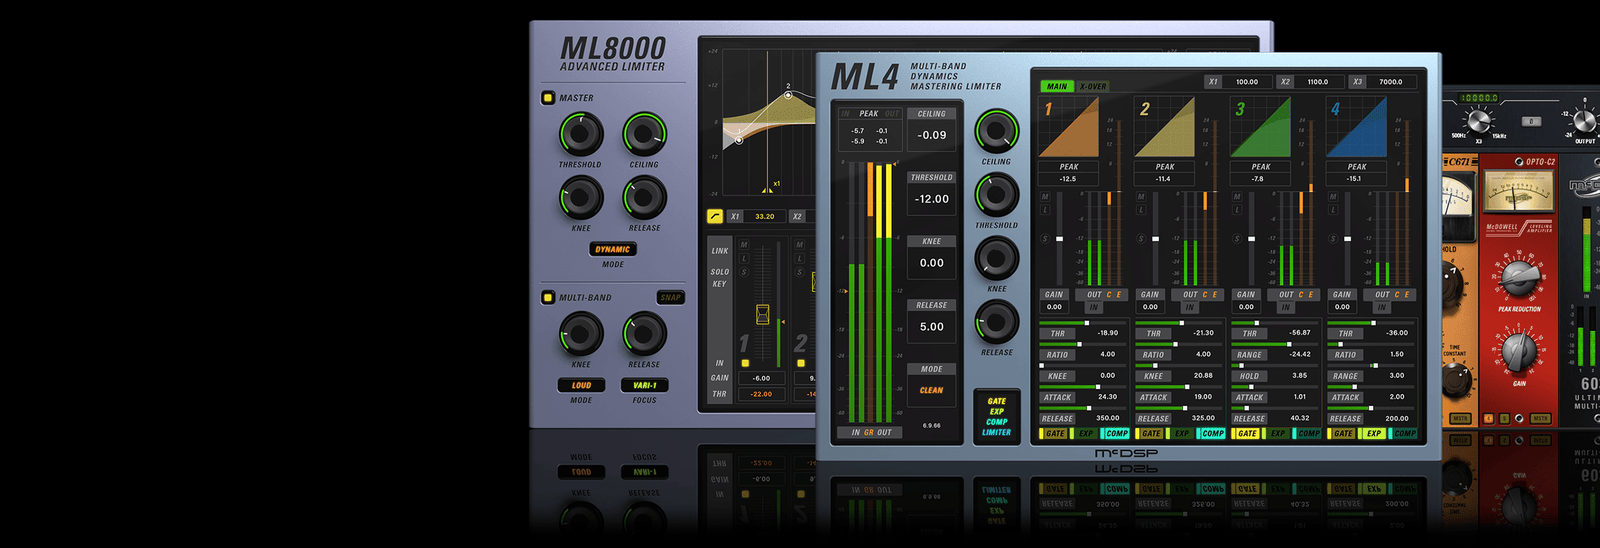1600x548 pixels.
Task: Toggle the S solo button on ML4 band 1
Action: pyautogui.click(x=1045, y=239)
